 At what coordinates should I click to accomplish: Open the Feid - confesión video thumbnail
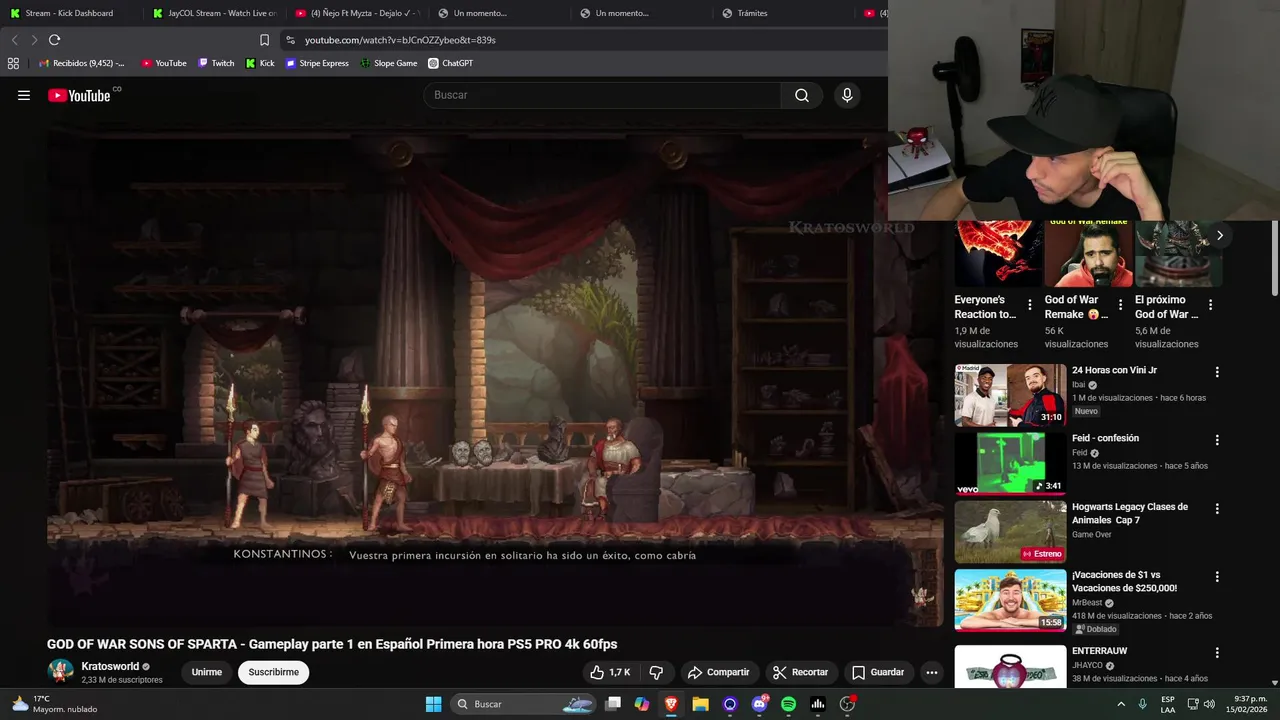click(1010, 463)
